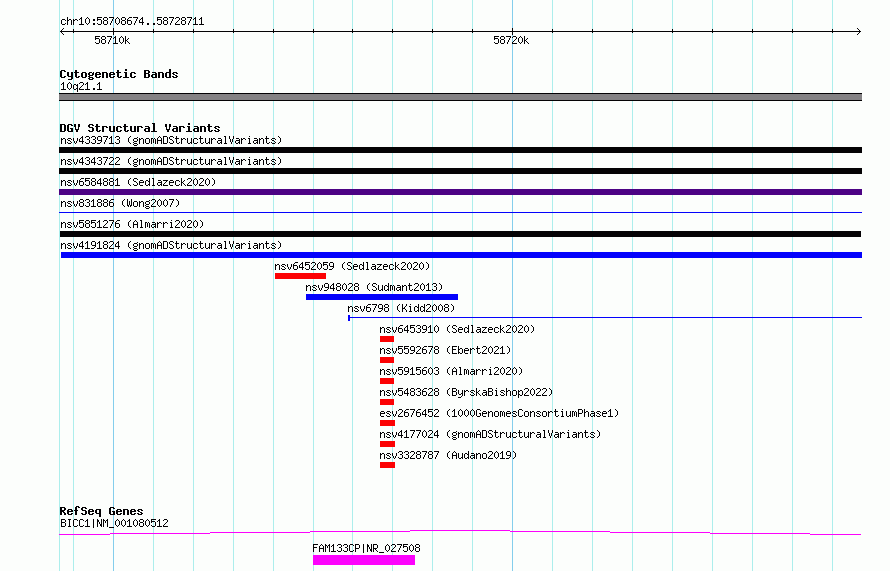Select the nsv4177024 gnomADStructuralVariants label
890x571 pixels.
490,434
